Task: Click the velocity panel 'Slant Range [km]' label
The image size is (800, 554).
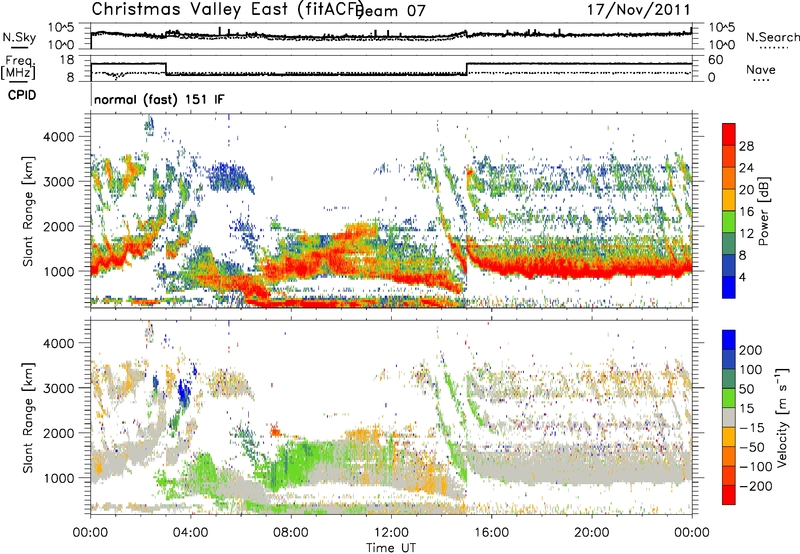Action: click(x=28, y=417)
